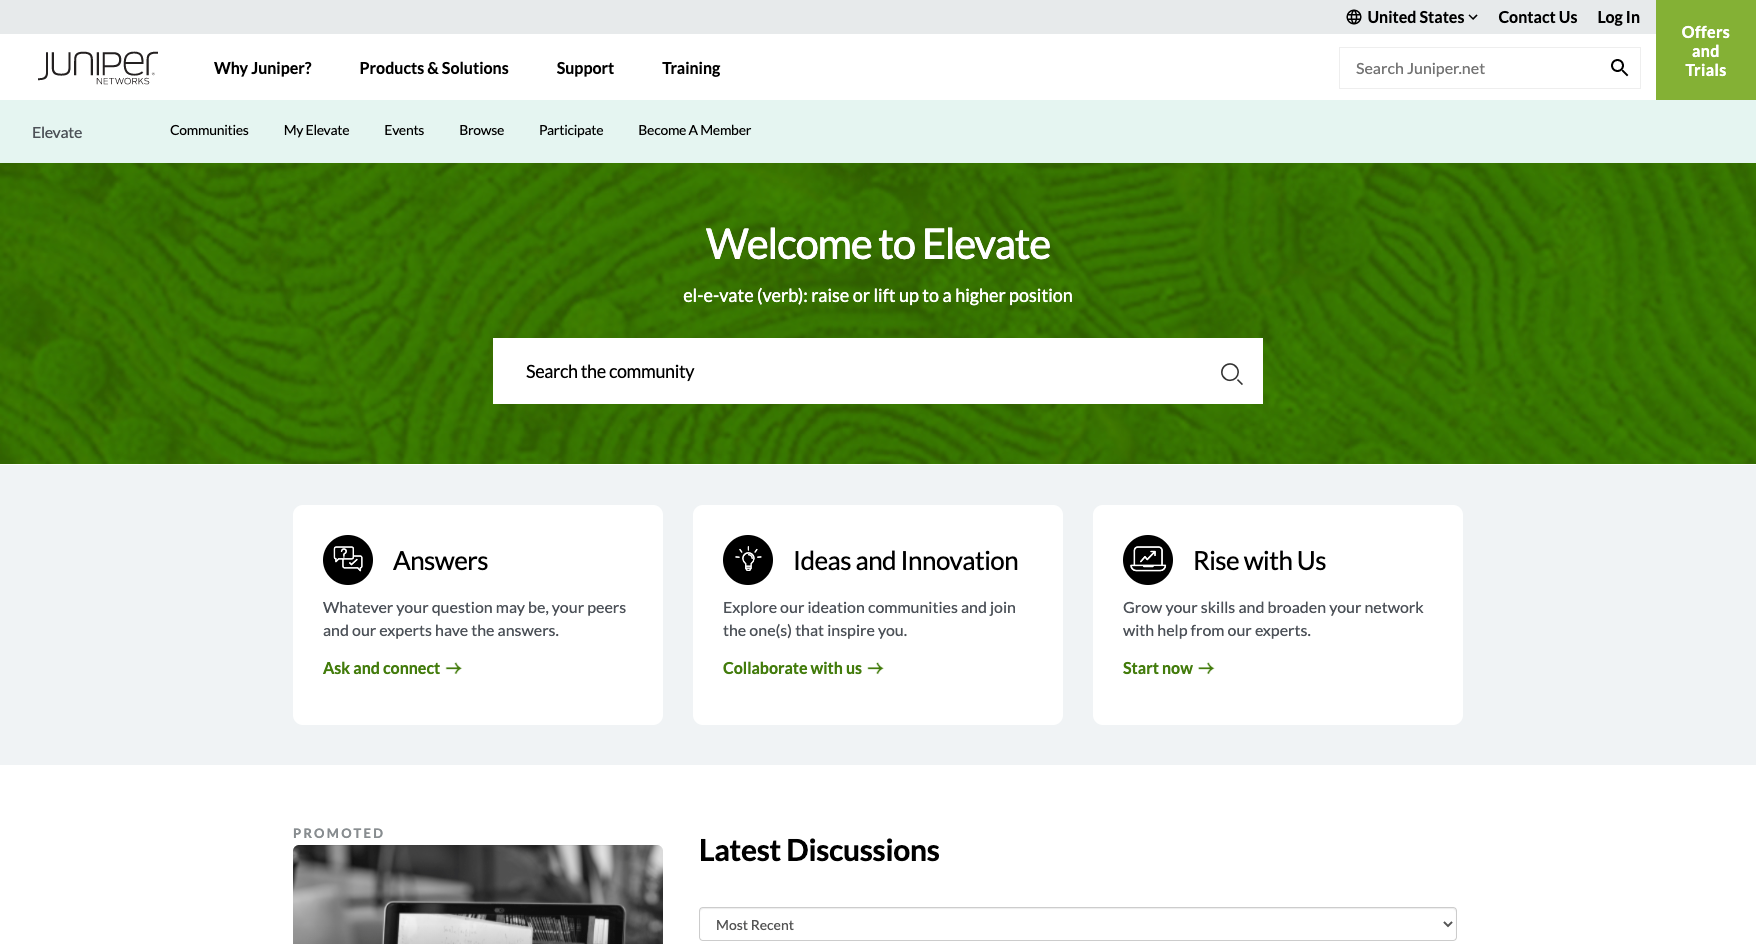1756x944 pixels.
Task: Click the Juniper Networks logo
Action: (98, 67)
